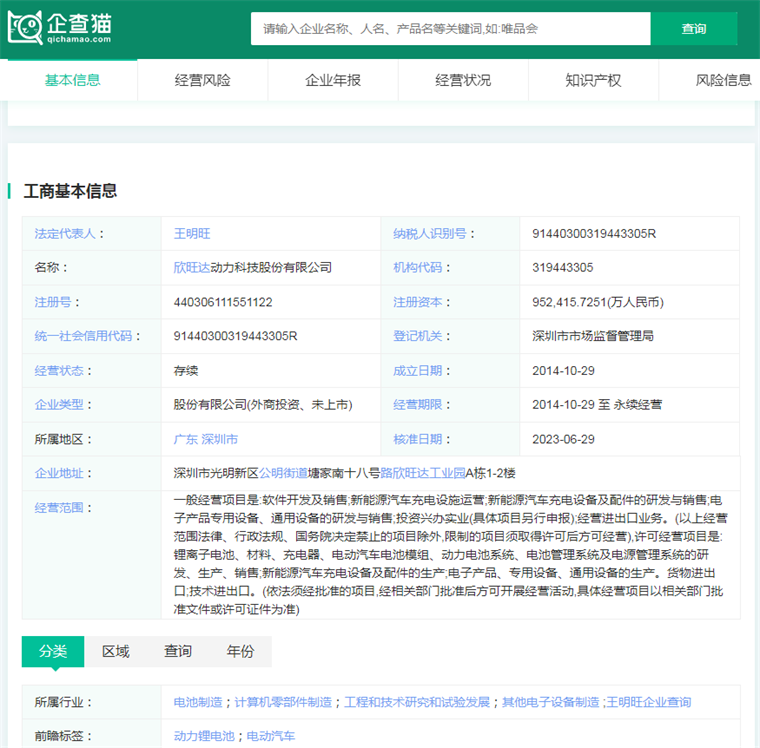Click the 机构代码 label link

pyautogui.click(x=417, y=268)
